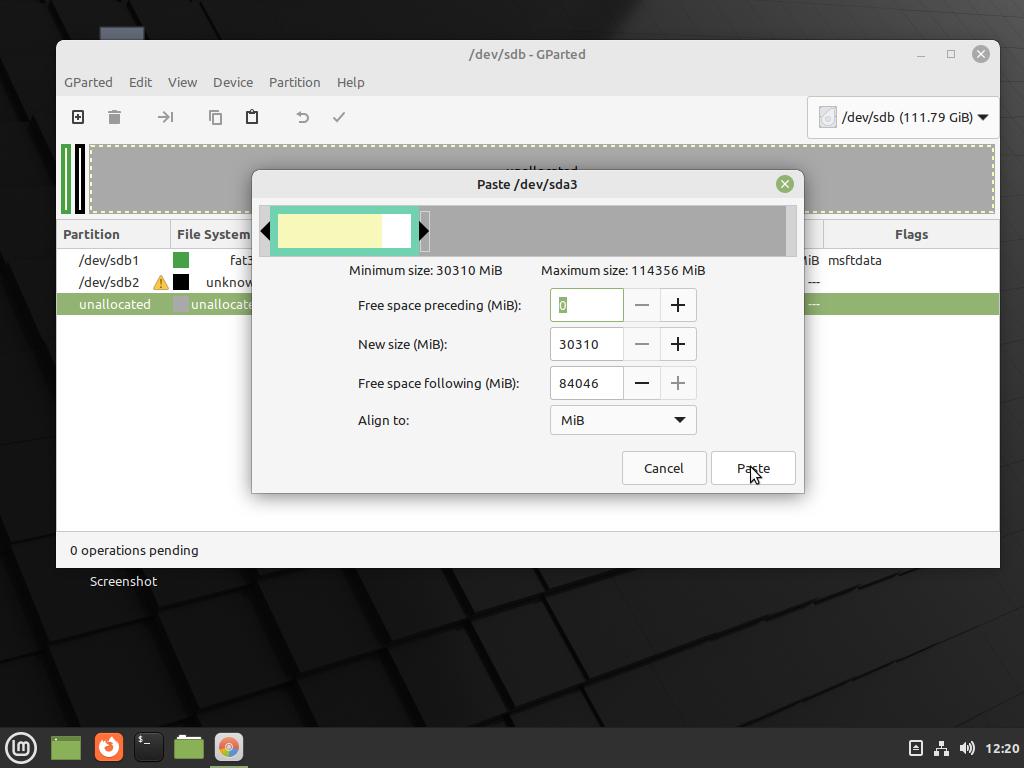The image size is (1024, 768).
Task: Increase Free space preceding with plus
Action: click(x=677, y=305)
